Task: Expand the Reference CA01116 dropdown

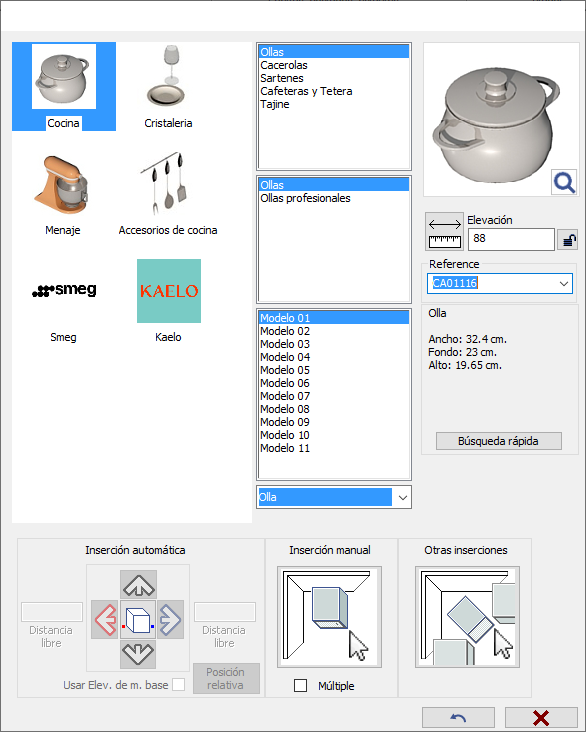Action: [564, 283]
